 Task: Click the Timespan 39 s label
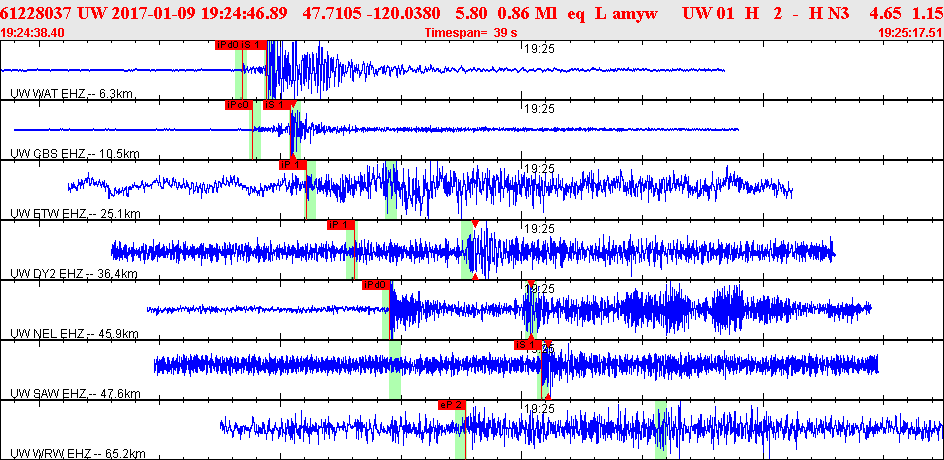[x=466, y=33]
